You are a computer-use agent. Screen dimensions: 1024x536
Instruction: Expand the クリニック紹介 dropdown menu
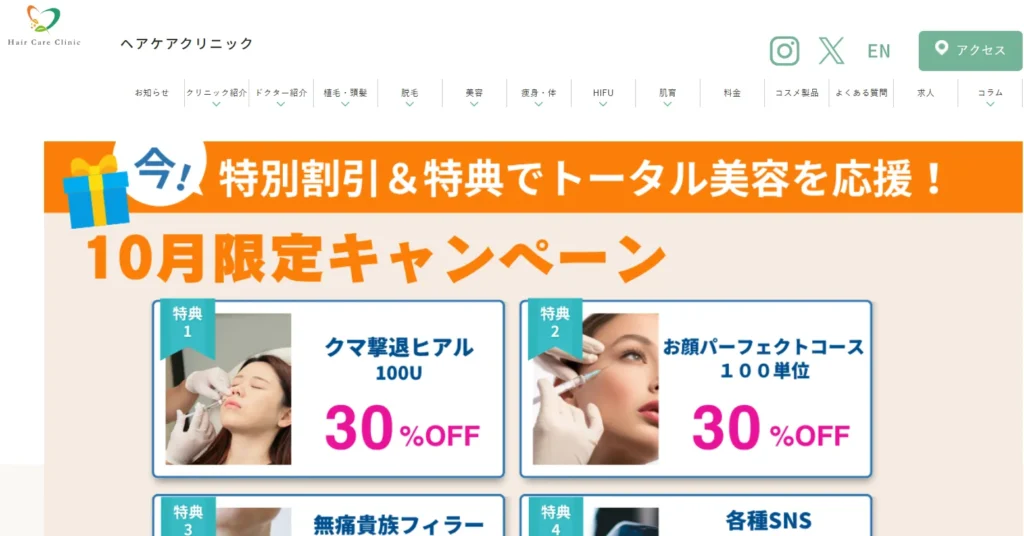216,96
